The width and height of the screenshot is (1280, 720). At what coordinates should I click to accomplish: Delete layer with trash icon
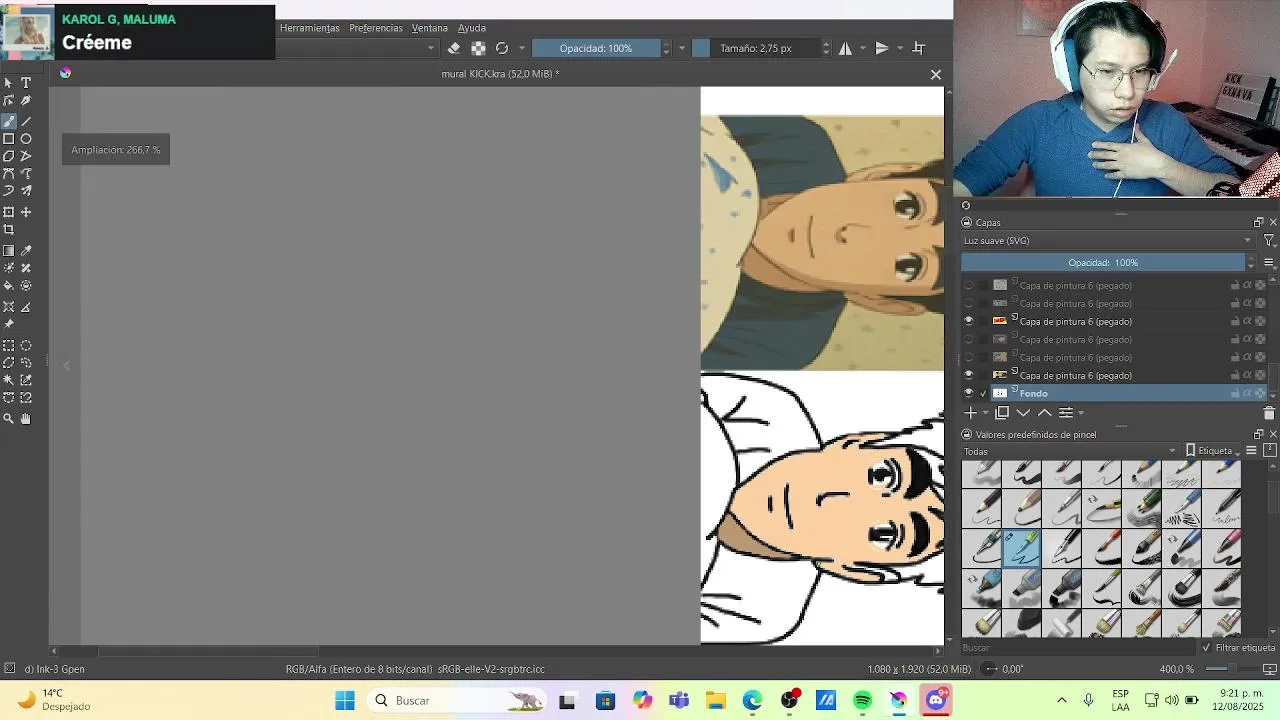pos(1269,413)
